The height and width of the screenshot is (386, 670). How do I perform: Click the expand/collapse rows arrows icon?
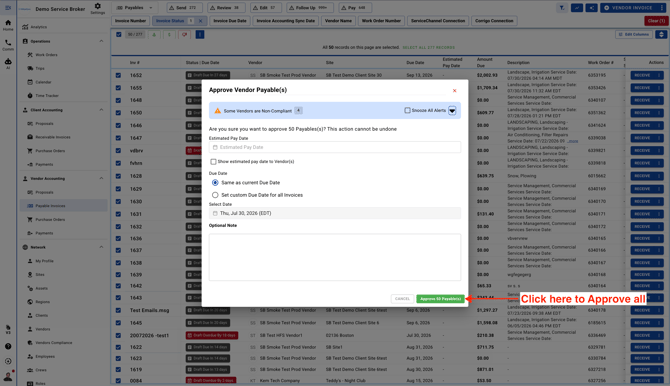(x=661, y=34)
